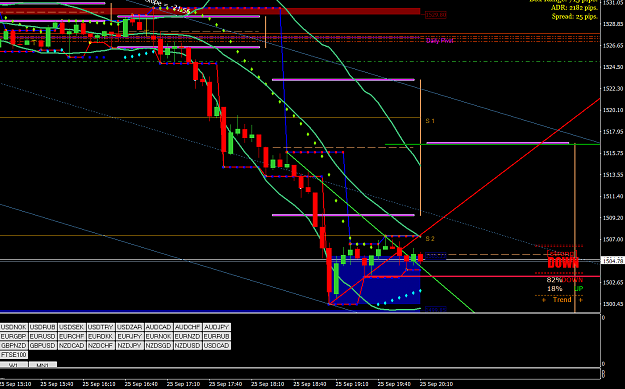Viewport: 625px width, 389px height.
Task: Click the 1507.00 price scale value
Action: (x=613, y=239)
